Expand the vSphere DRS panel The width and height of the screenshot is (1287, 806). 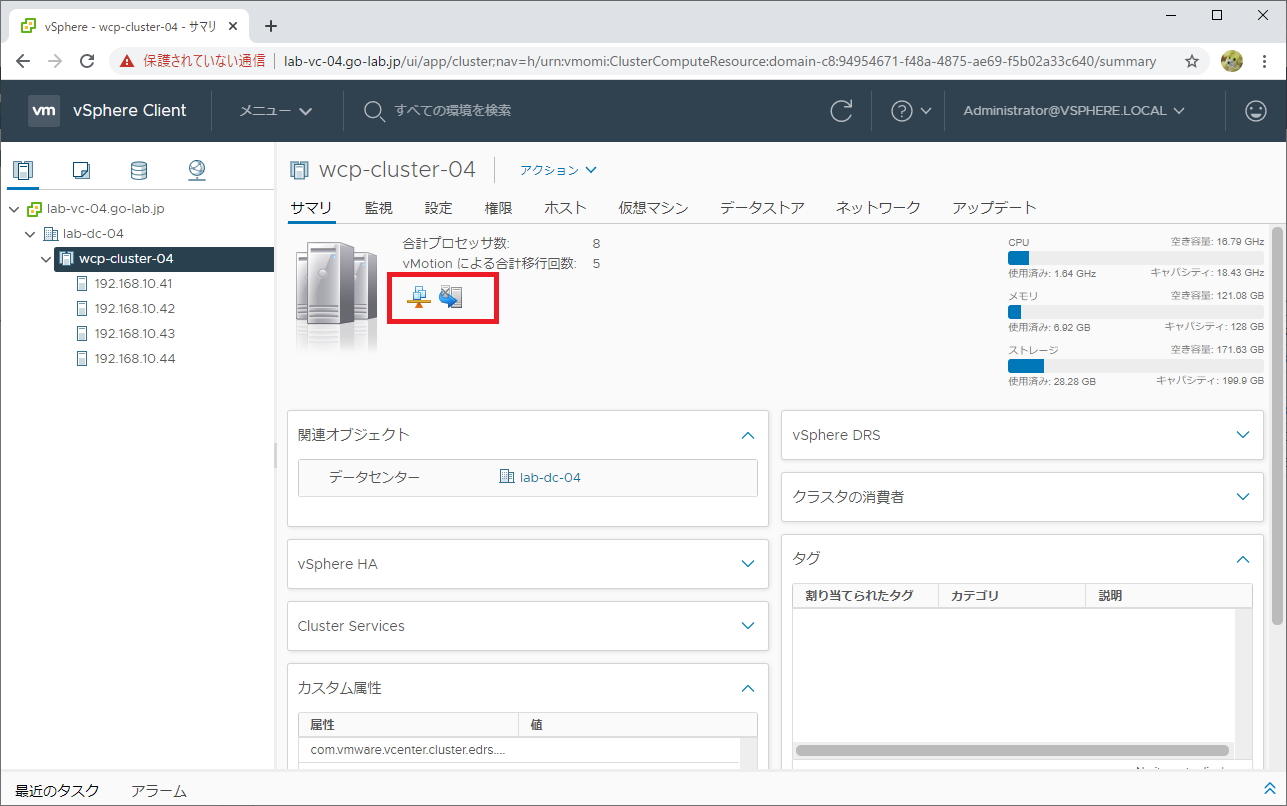coord(1243,435)
